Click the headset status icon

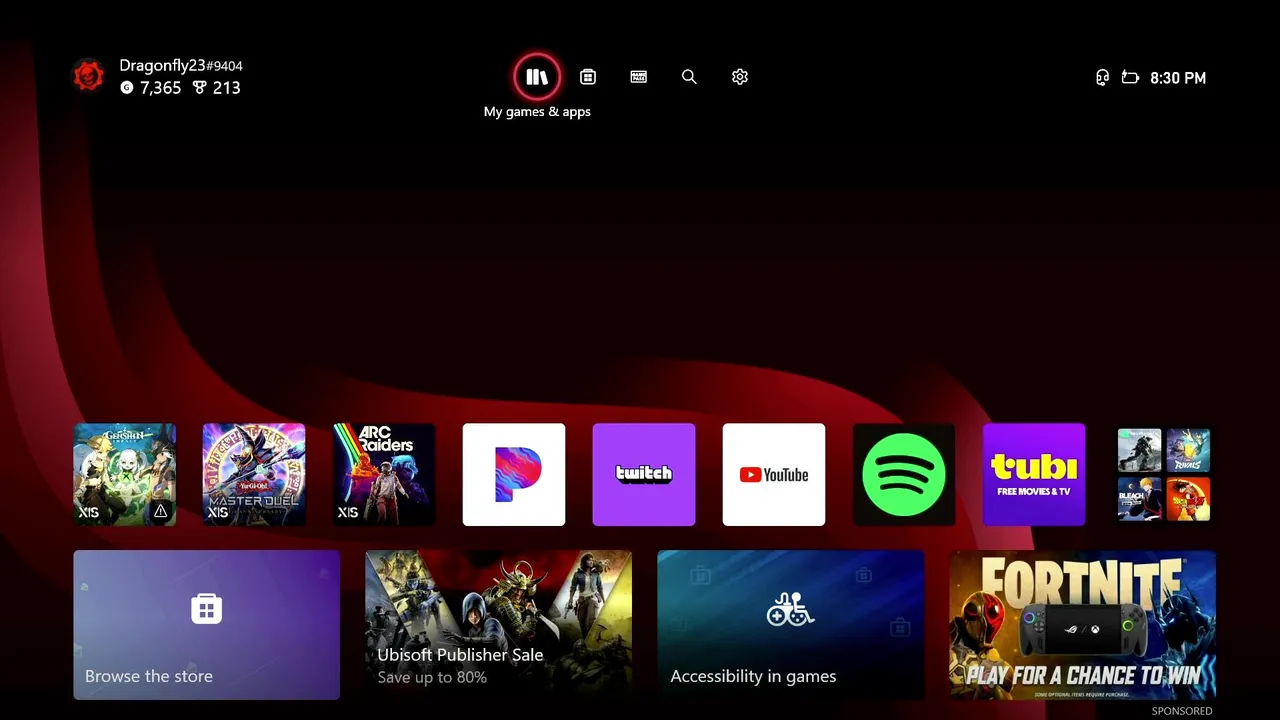(1102, 78)
